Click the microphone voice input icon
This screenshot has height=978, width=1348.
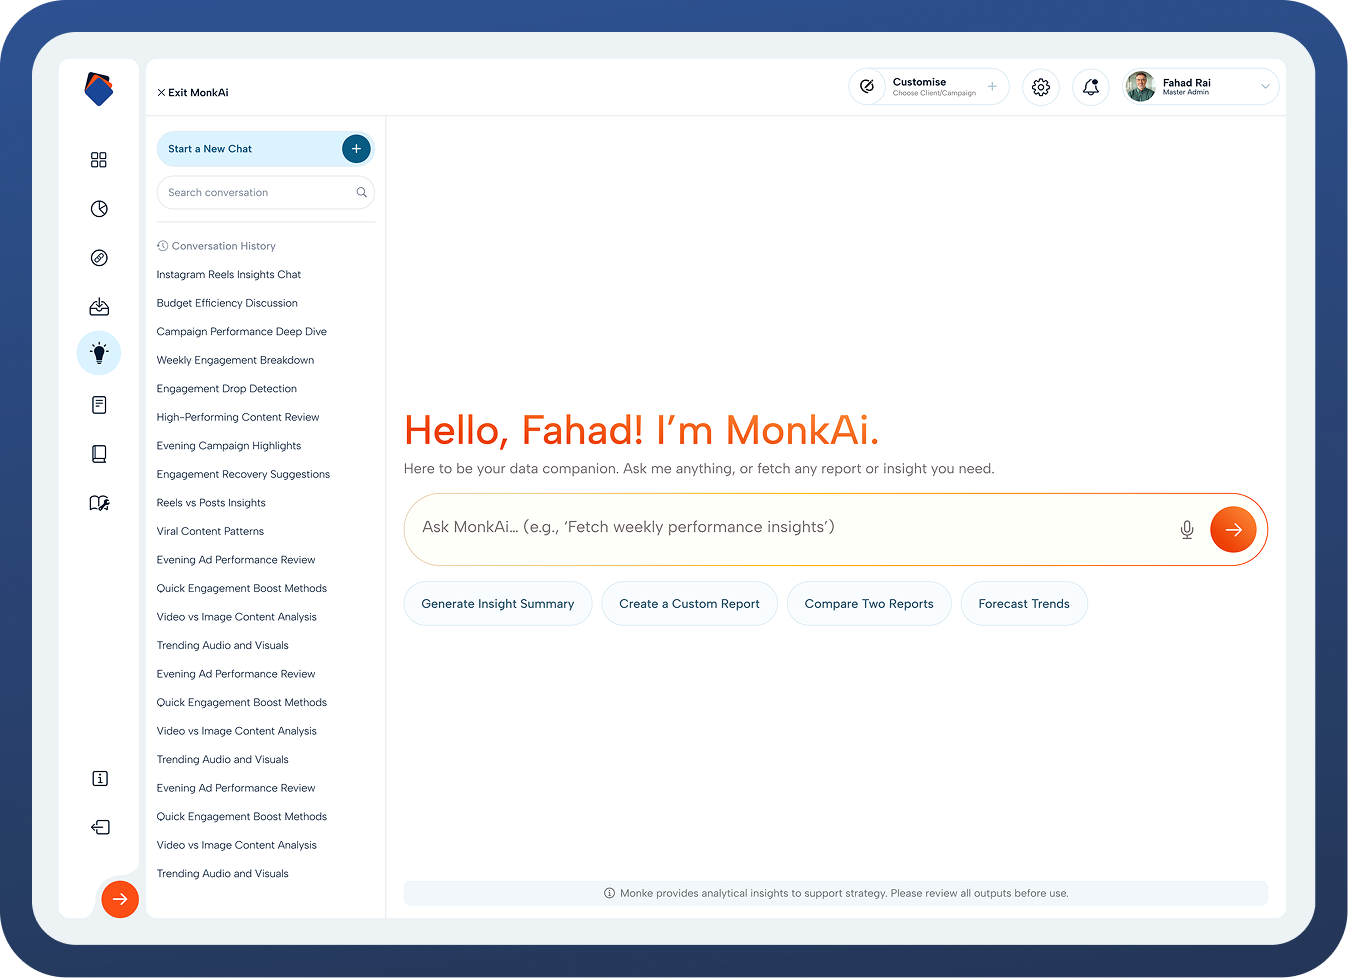coord(1187,530)
